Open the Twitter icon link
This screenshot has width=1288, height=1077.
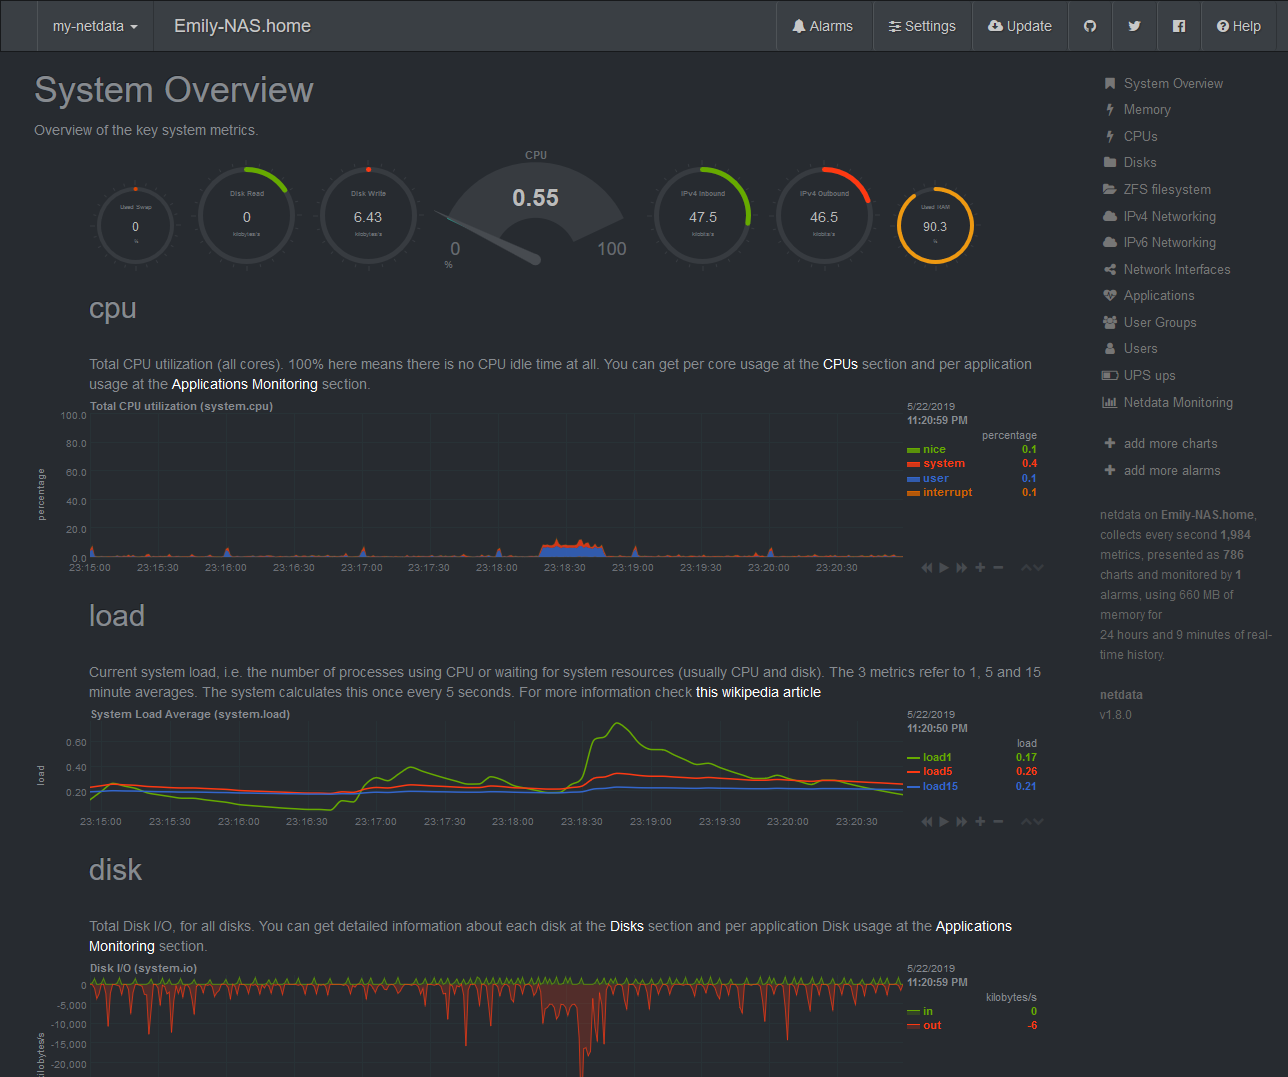point(1134,26)
